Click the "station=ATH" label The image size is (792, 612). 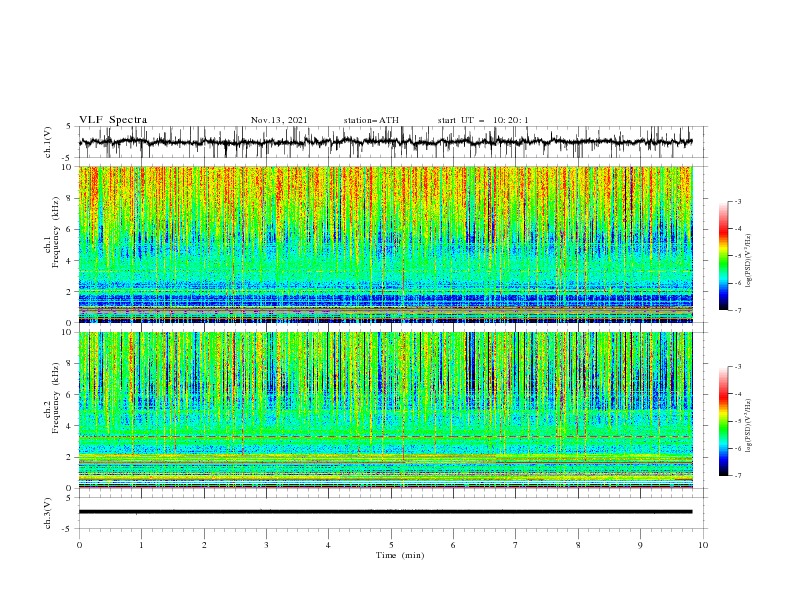[371, 120]
